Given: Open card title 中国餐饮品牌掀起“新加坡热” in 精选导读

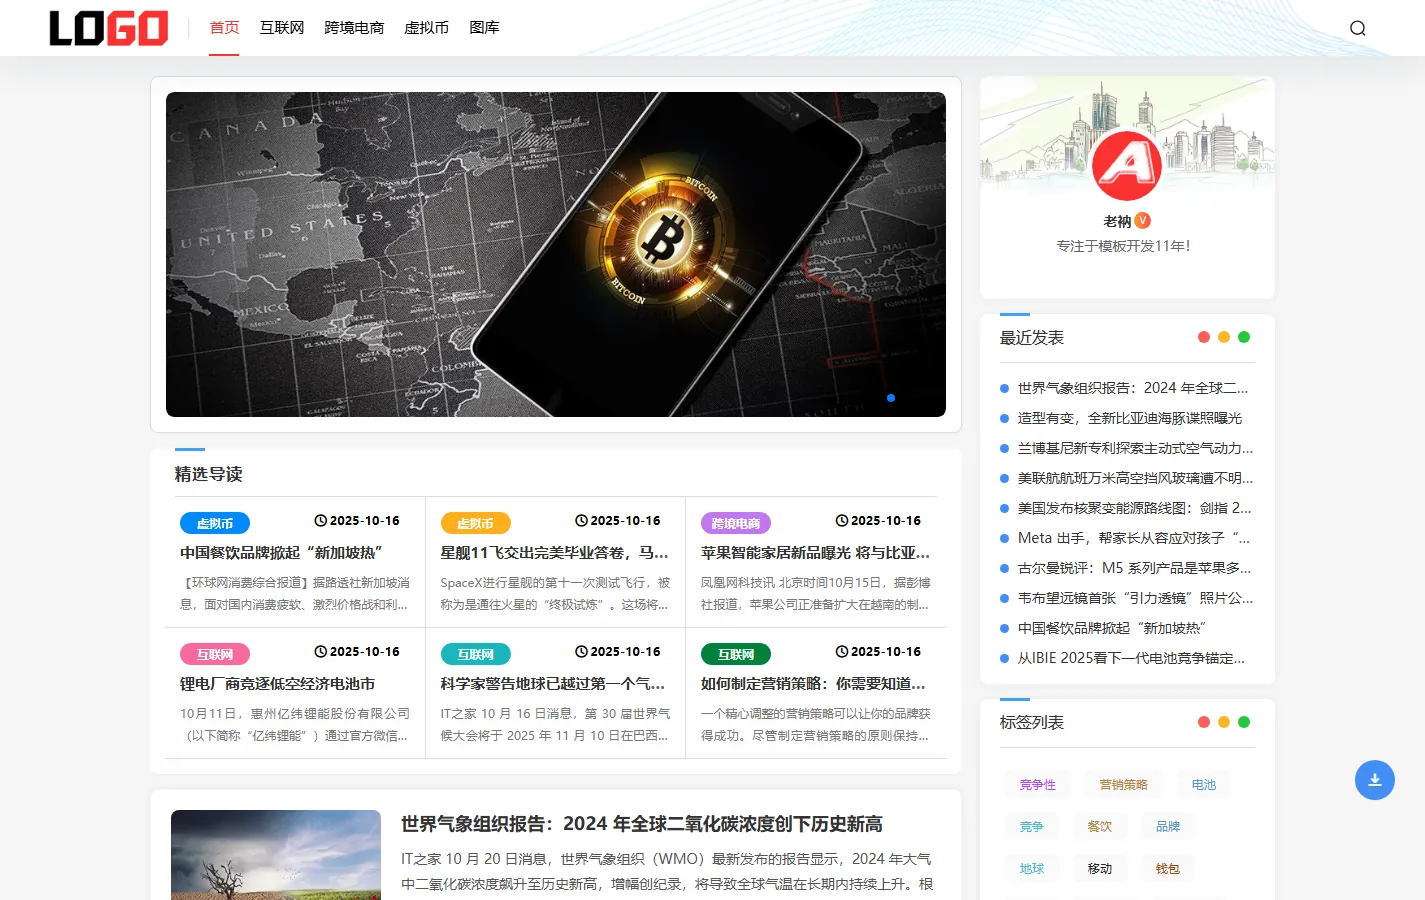Looking at the screenshot, I should (x=282, y=553).
